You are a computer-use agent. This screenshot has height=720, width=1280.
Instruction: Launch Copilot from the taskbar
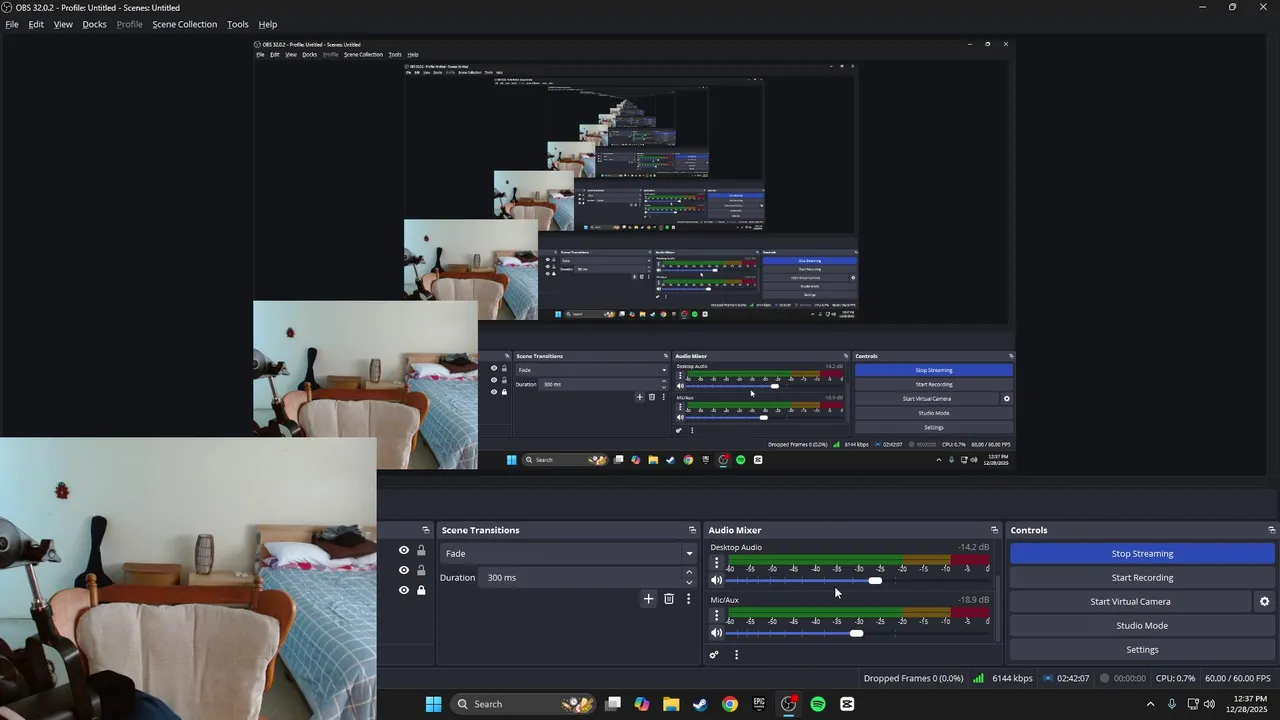tap(642, 704)
